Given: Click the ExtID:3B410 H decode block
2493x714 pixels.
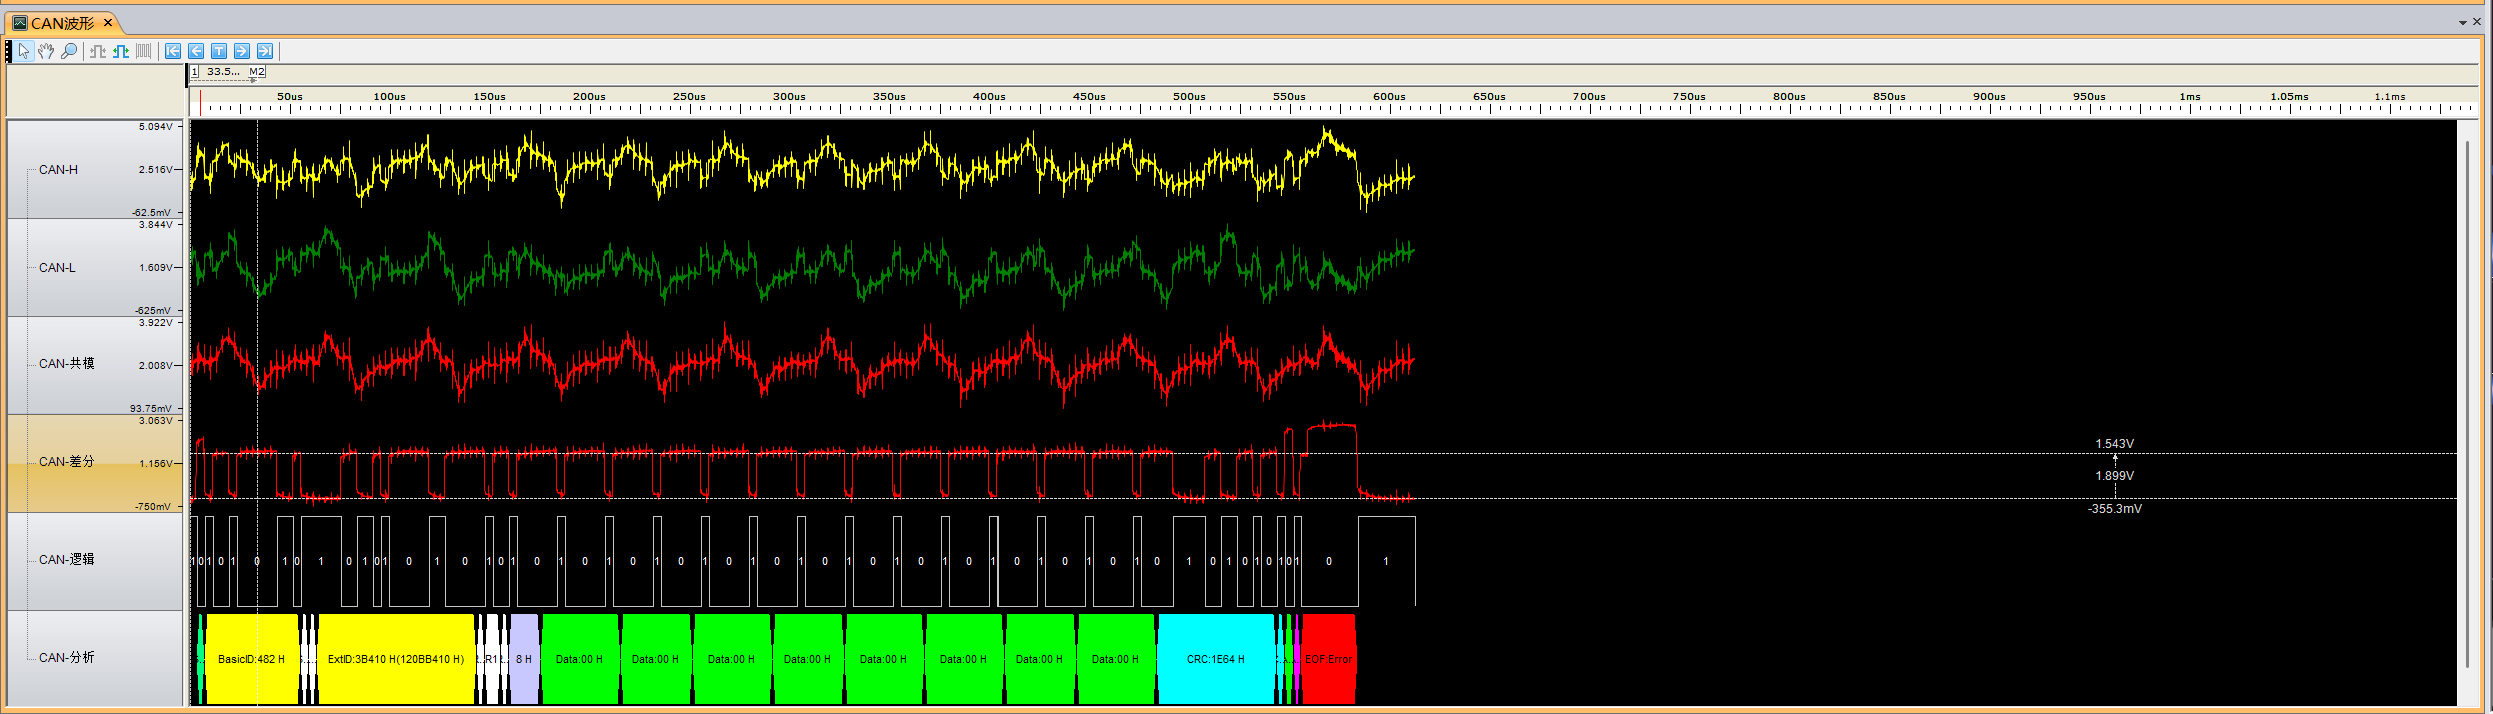Looking at the screenshot, I should [x=396, y=659].
